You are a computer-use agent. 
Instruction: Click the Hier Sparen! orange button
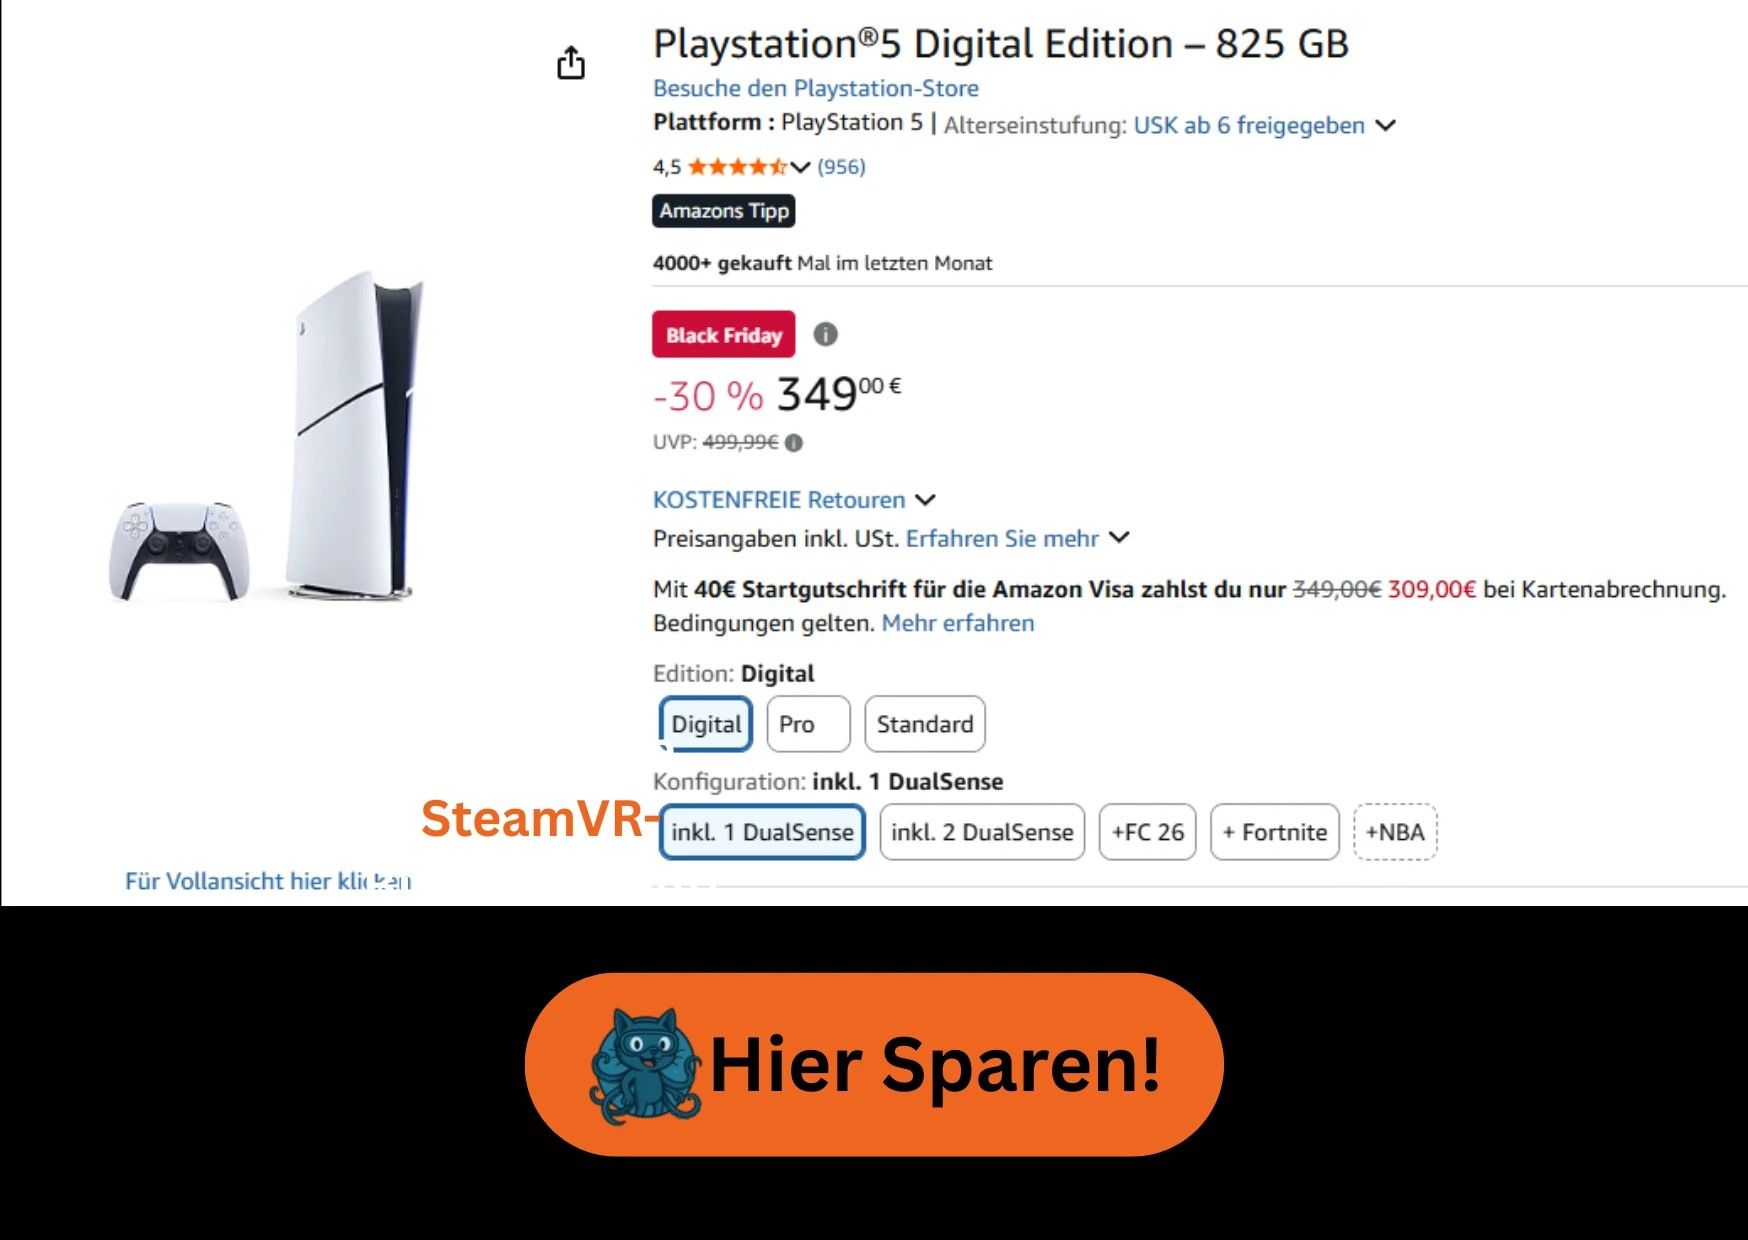(x=874, y=1065)
